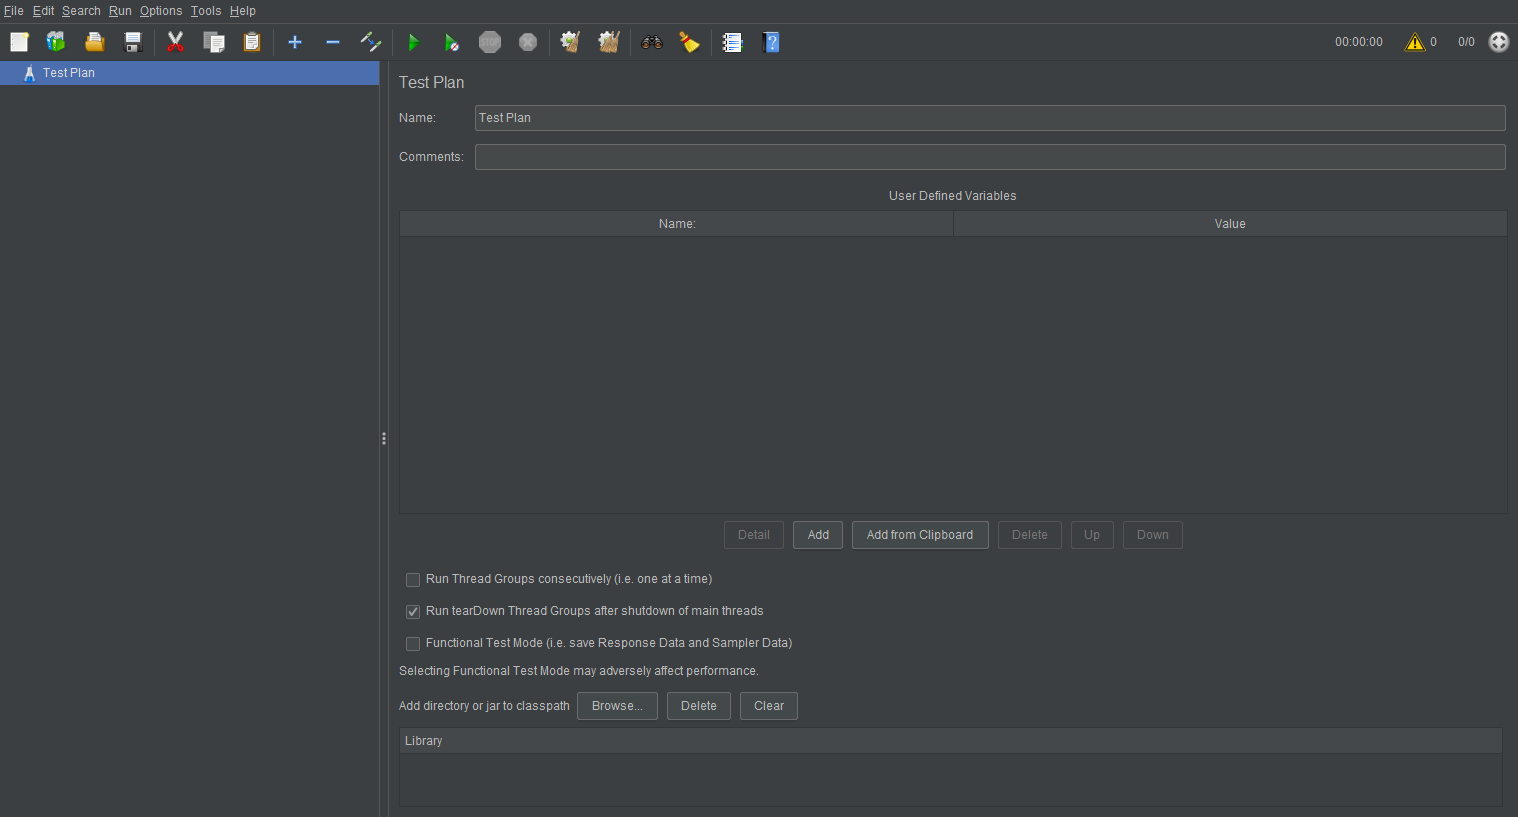Open the Search menu
The image size is (1518, 817).
(x=81, y=11)
